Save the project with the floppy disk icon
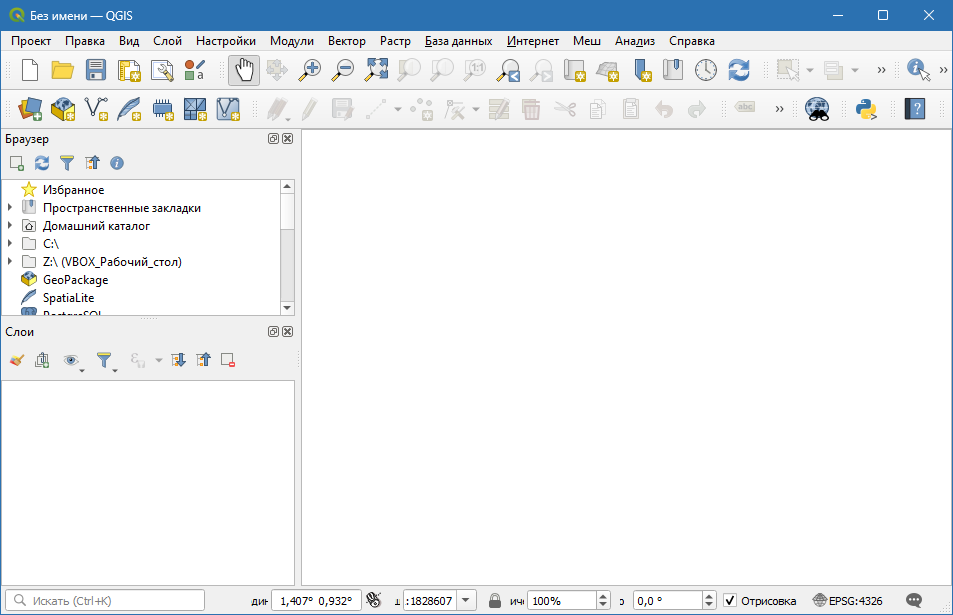Image resolution: width=953 pixels, height=615 pixels. pos(95,70)
